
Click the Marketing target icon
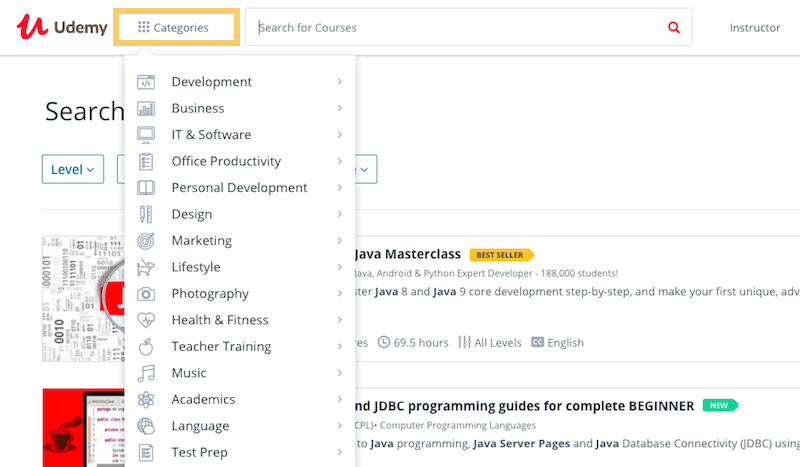pos(146,240)
